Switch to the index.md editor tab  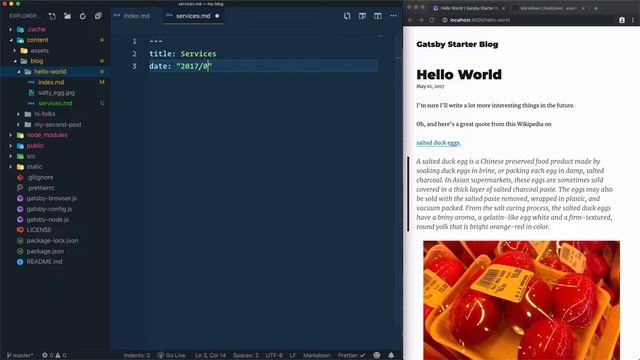136,16
